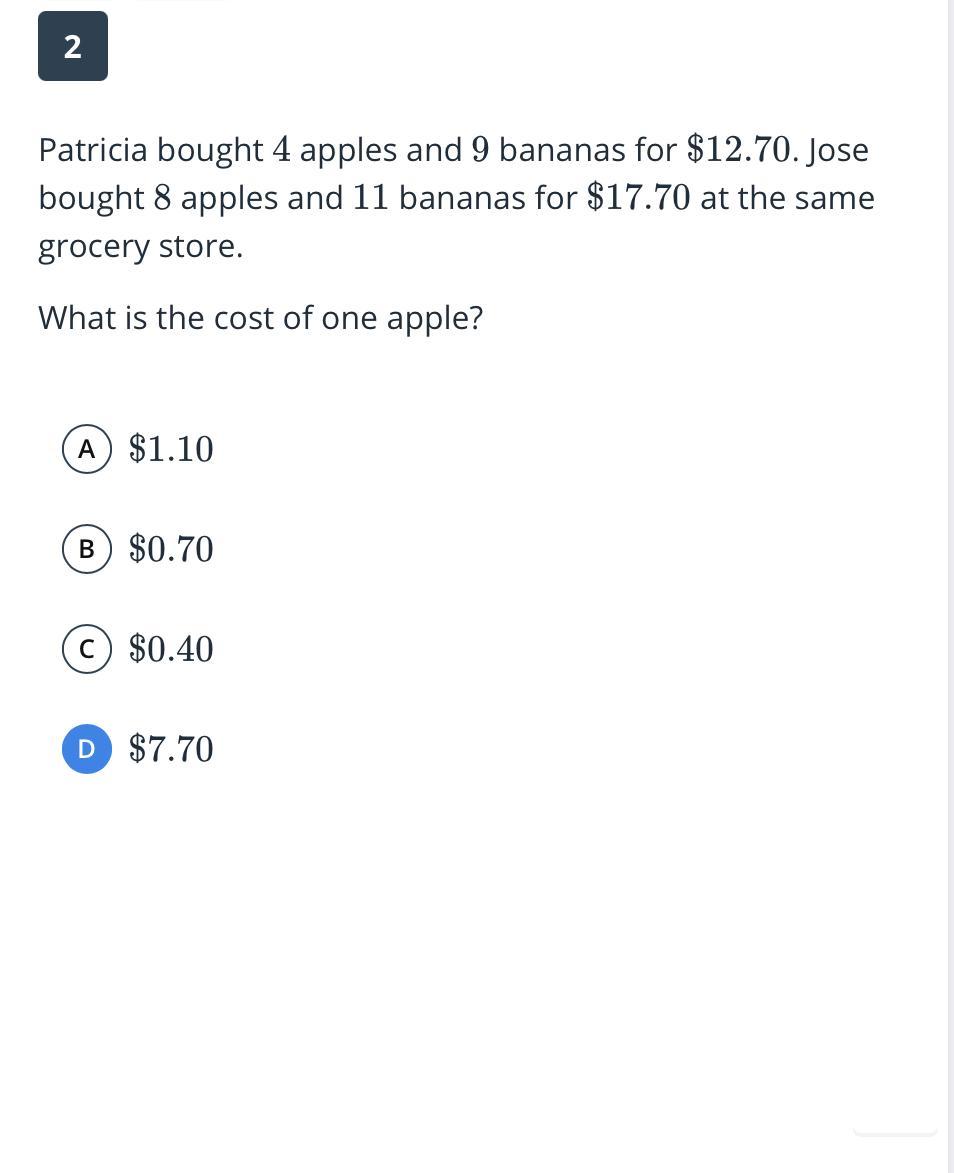Click the $17.70 amount in the problem
The height and width of the screenshot is (1173, 954).
[x=638, y=198]
